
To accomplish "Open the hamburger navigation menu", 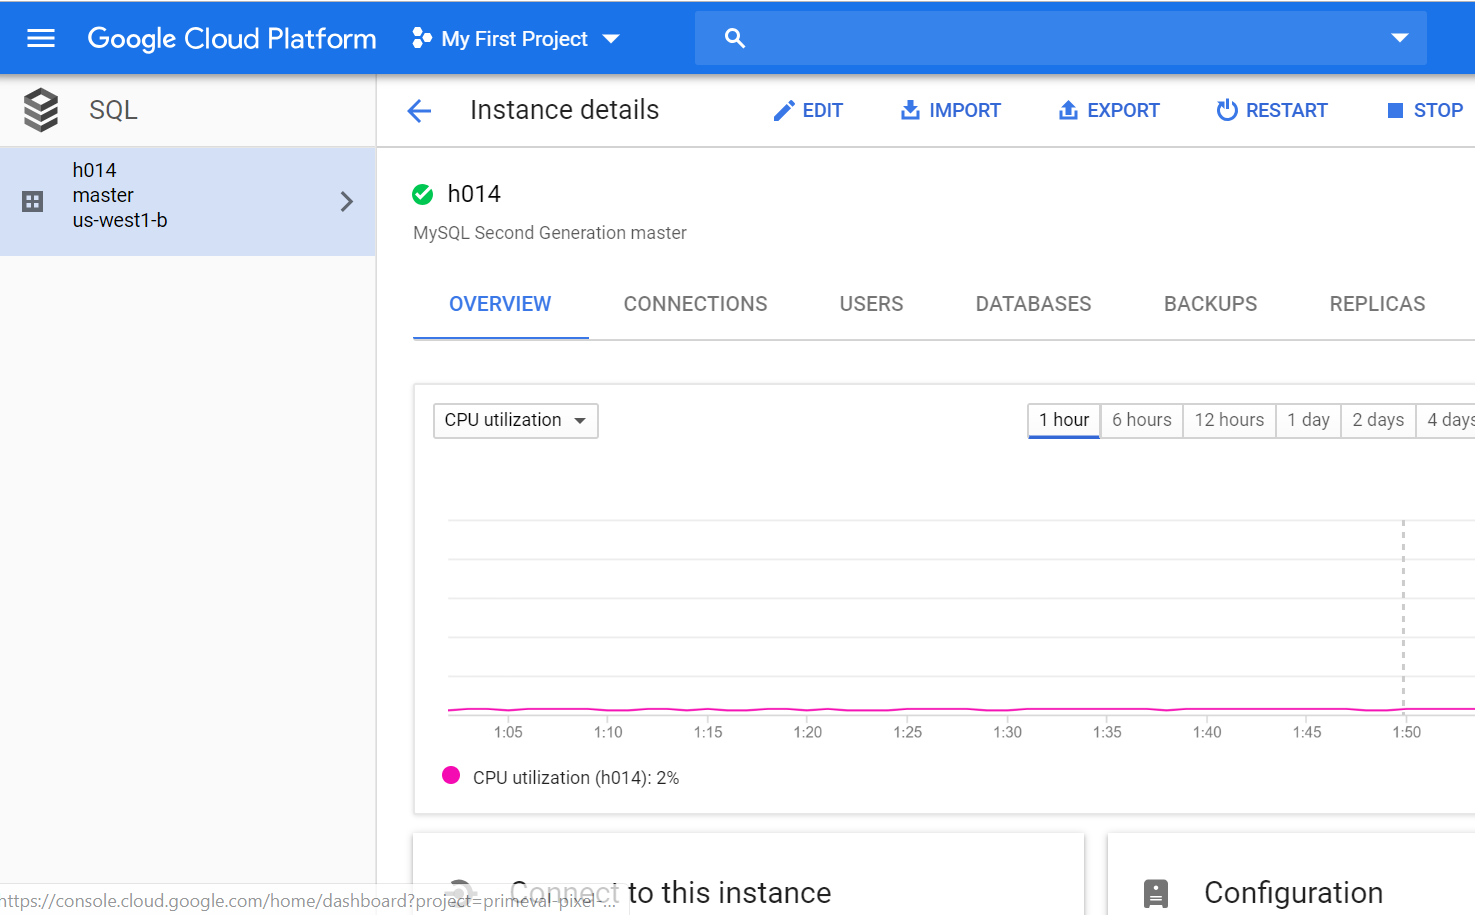I will [x=41, y=38].
